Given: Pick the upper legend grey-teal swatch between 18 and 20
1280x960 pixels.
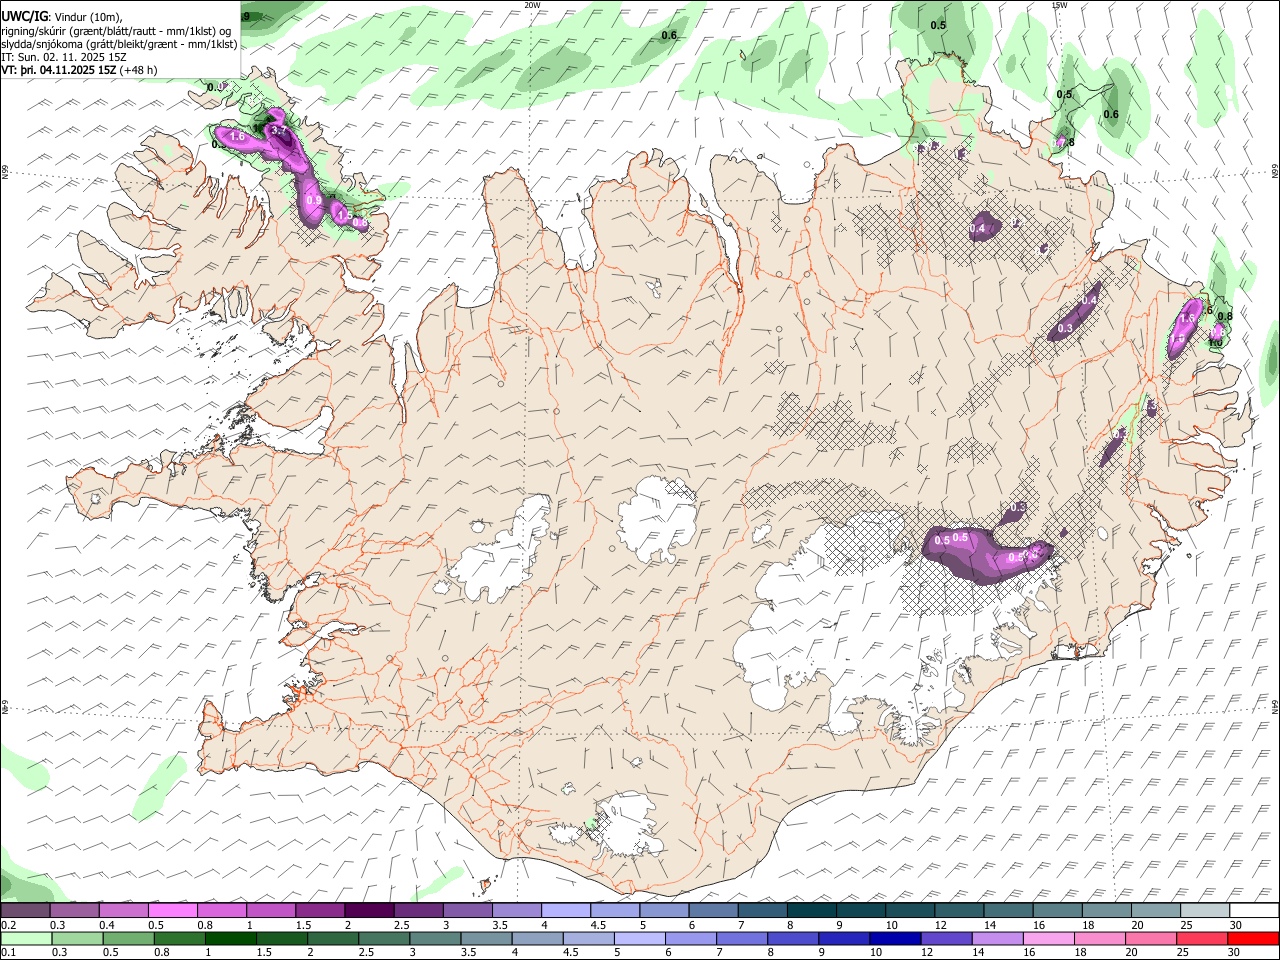Looking at the screenshot, I should [x=1106, y=910].
